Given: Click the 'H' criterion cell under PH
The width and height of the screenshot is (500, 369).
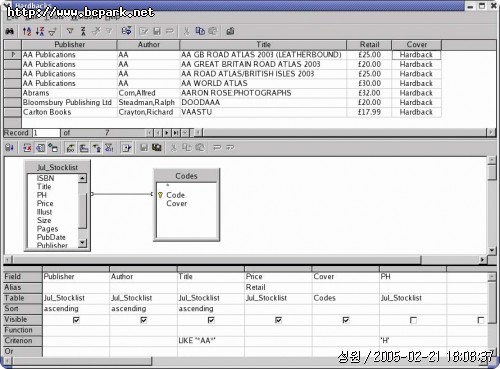Looking at the screenshot, I should click(413, 341).
